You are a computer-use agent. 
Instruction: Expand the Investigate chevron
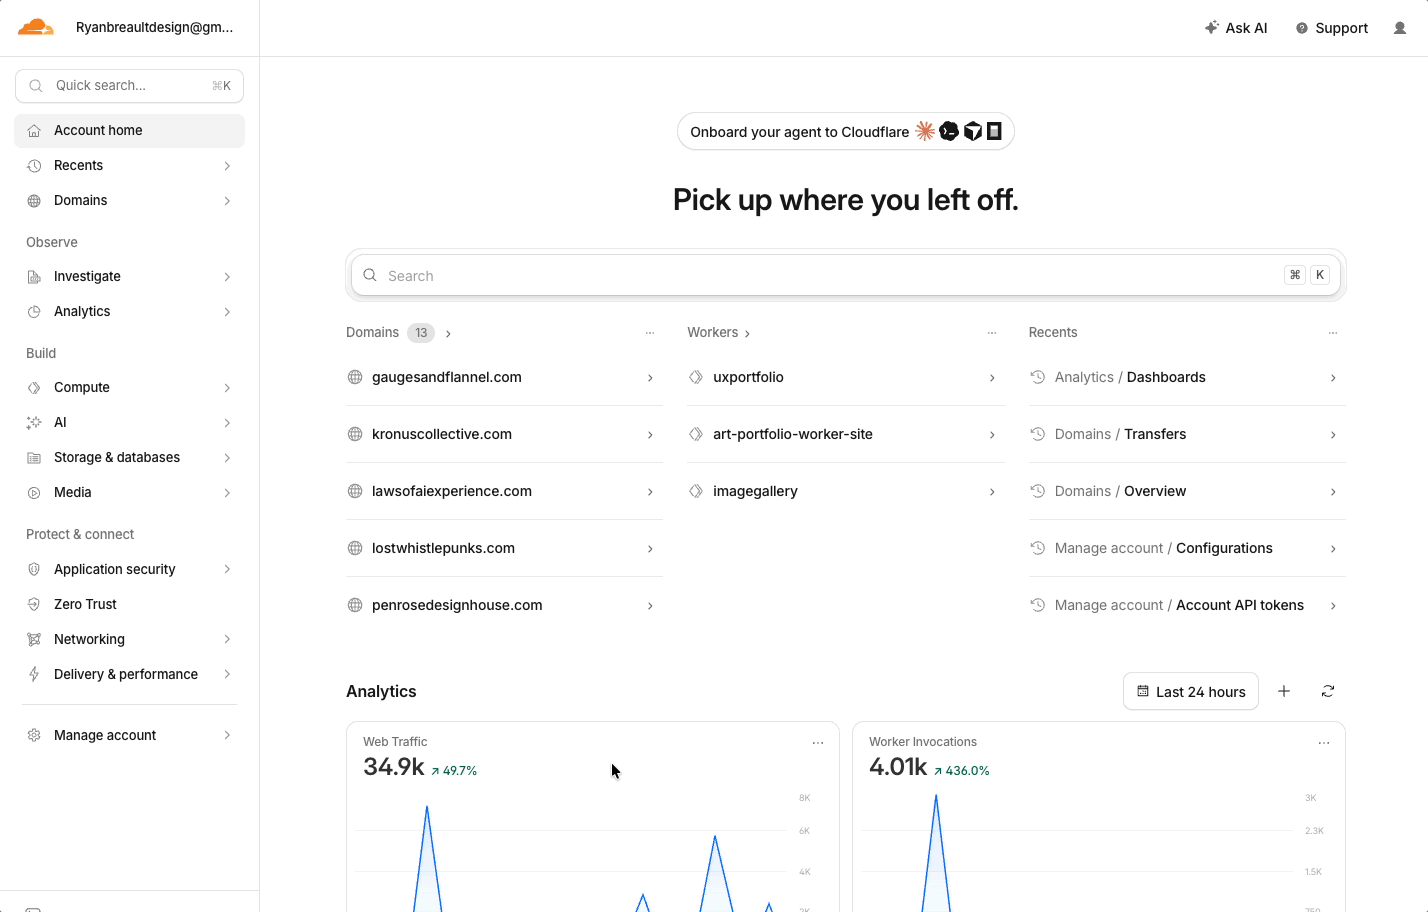click(x=227, y=277)
